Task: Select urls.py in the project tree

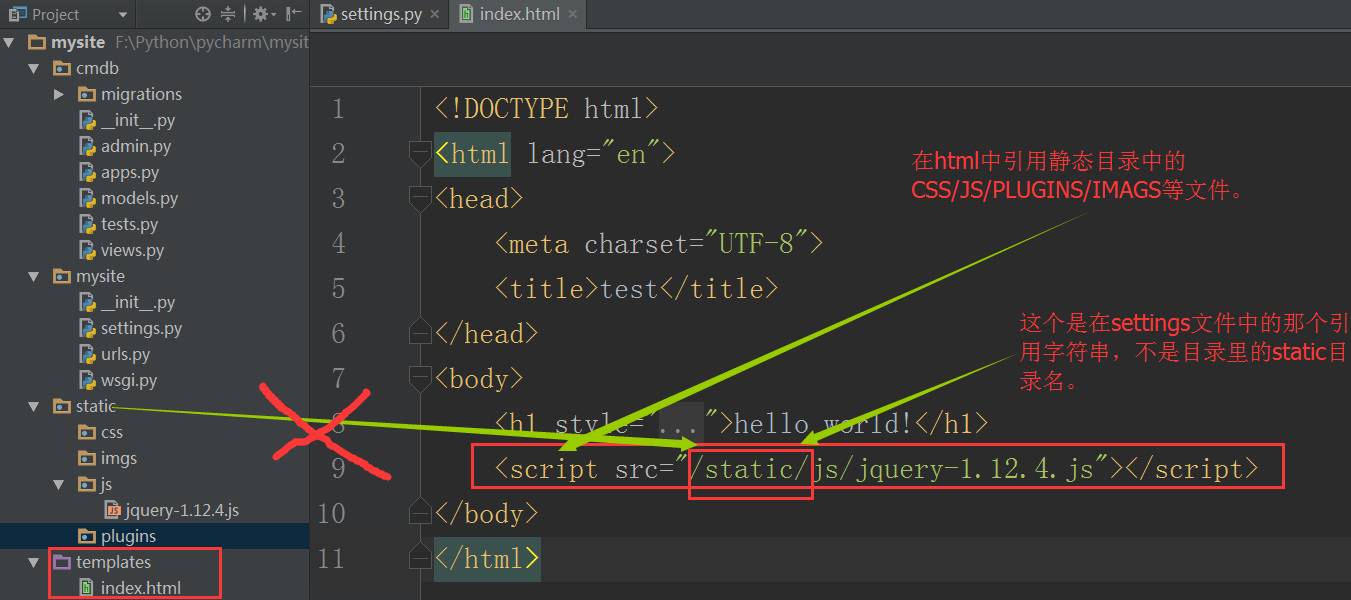Action: coord(125,354)
